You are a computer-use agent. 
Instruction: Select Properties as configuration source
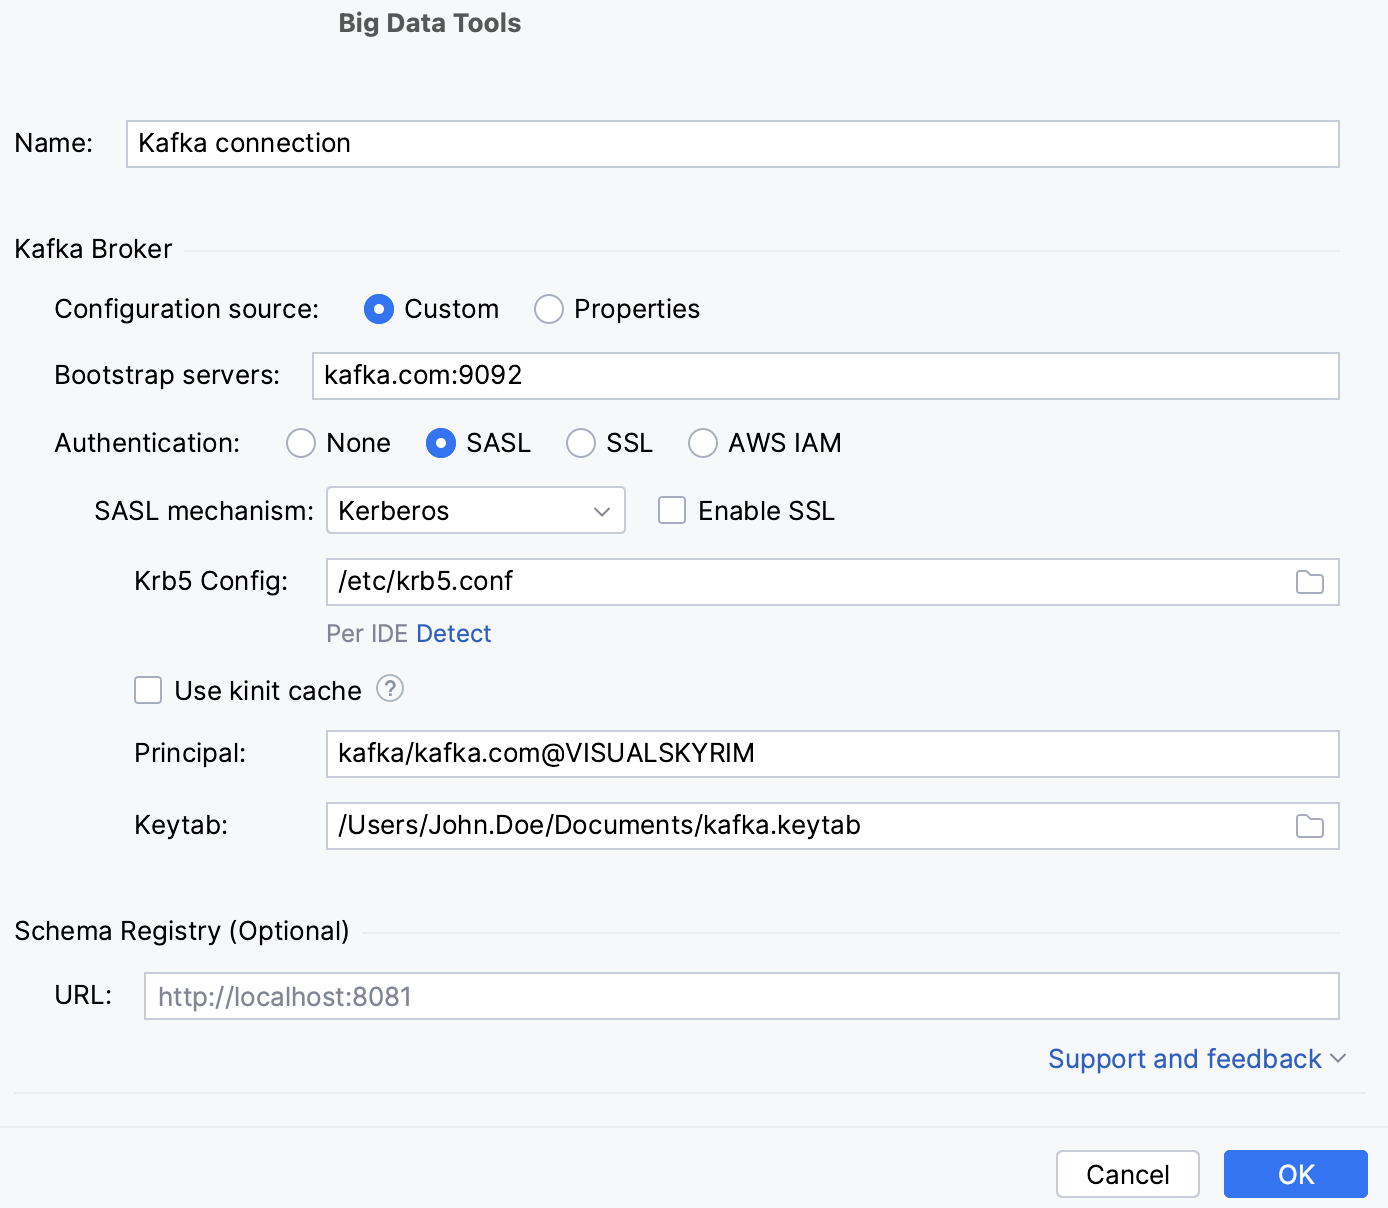(549, 309)
